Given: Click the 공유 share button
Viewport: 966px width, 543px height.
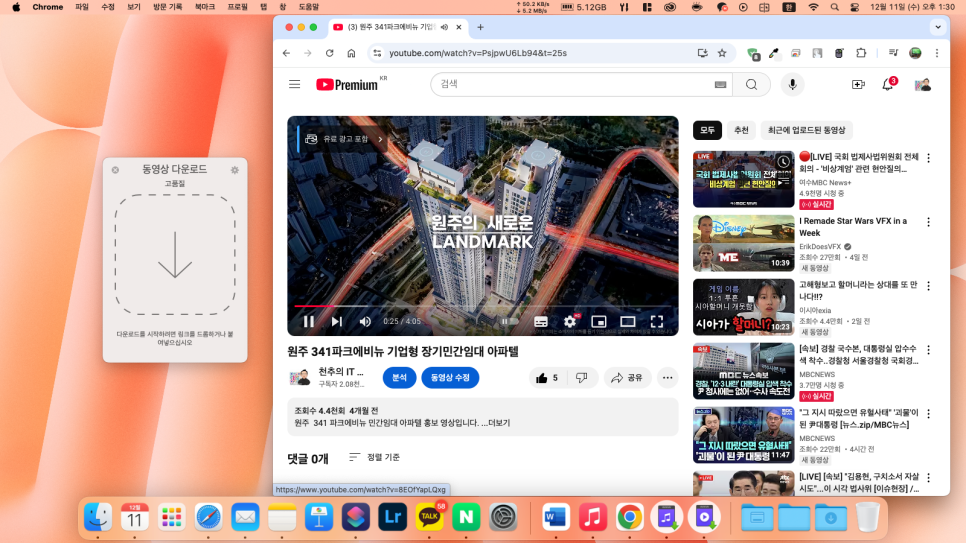Looking at the screenshot, I should coord(627,378).
